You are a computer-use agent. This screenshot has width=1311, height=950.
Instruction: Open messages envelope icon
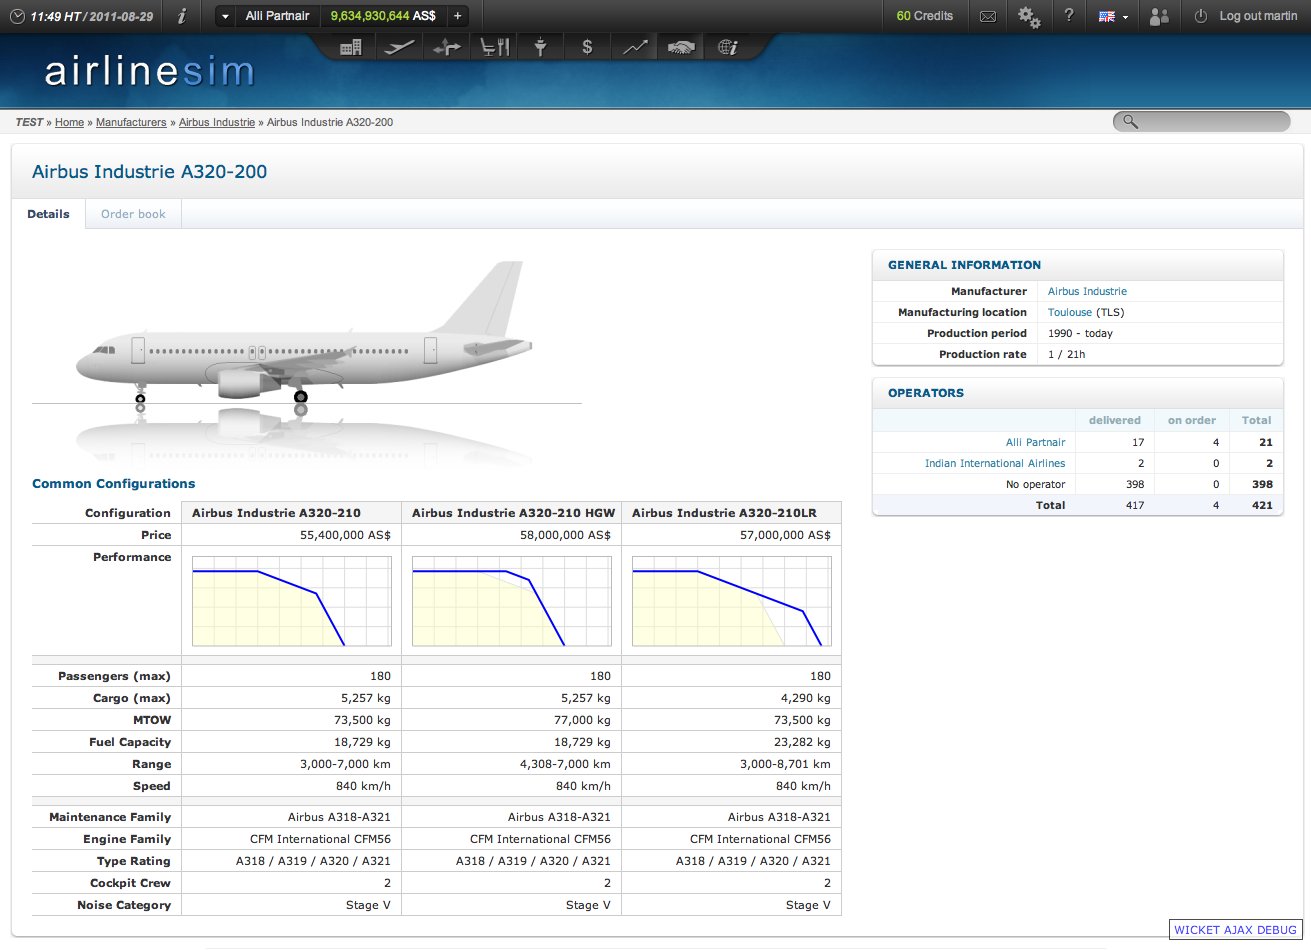988,16
